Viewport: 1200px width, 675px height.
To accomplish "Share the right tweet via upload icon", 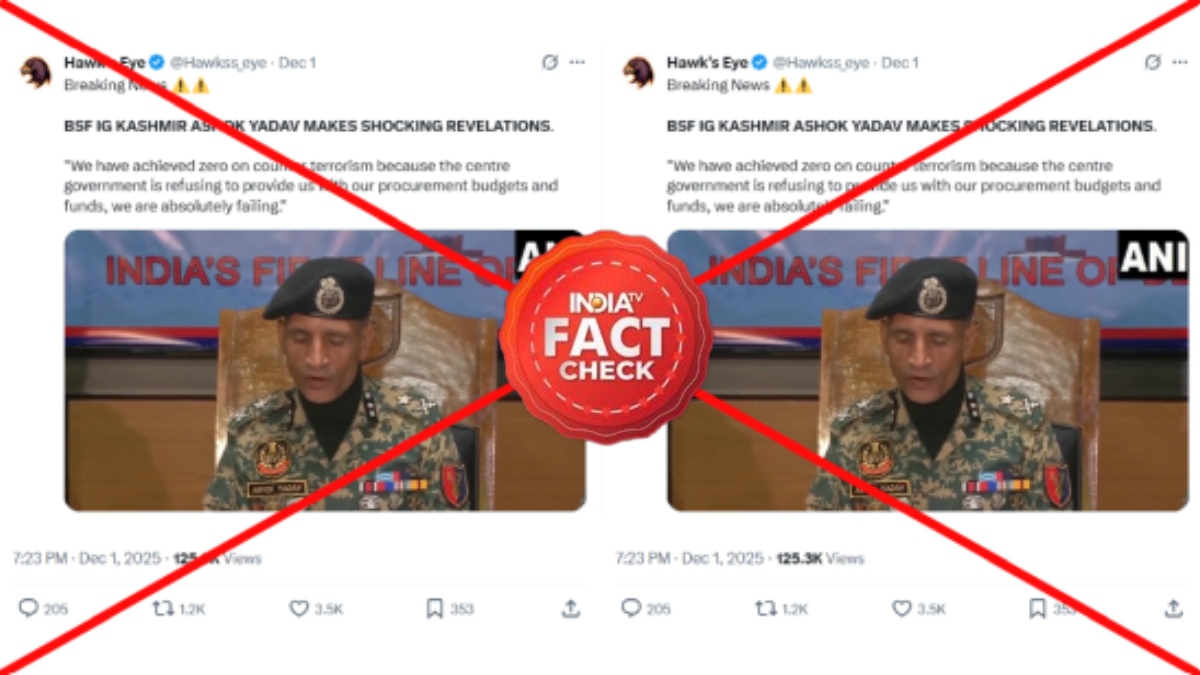I will click(1174, 607).
